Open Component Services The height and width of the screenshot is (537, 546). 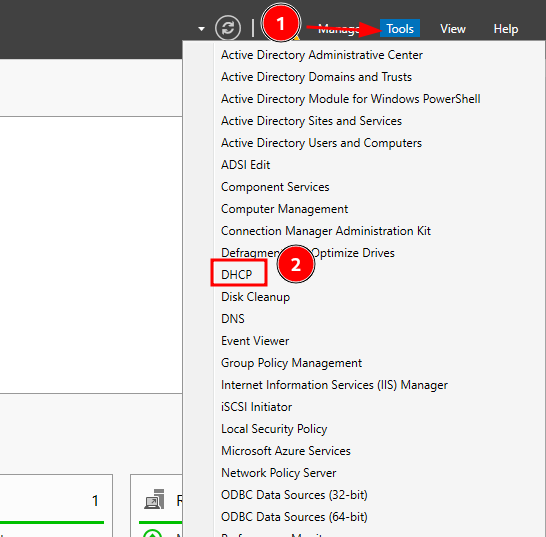(x=275, y=187)
